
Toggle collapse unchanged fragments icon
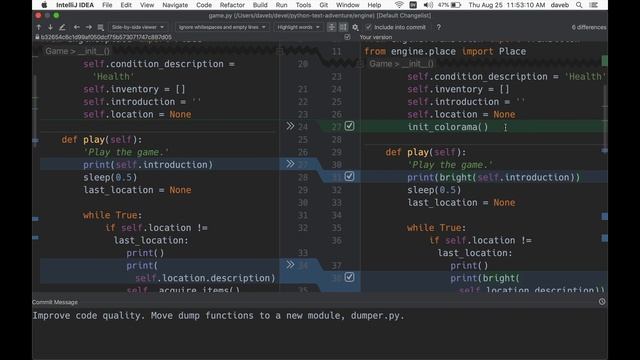pyautogui.click(x=331, y=27)
